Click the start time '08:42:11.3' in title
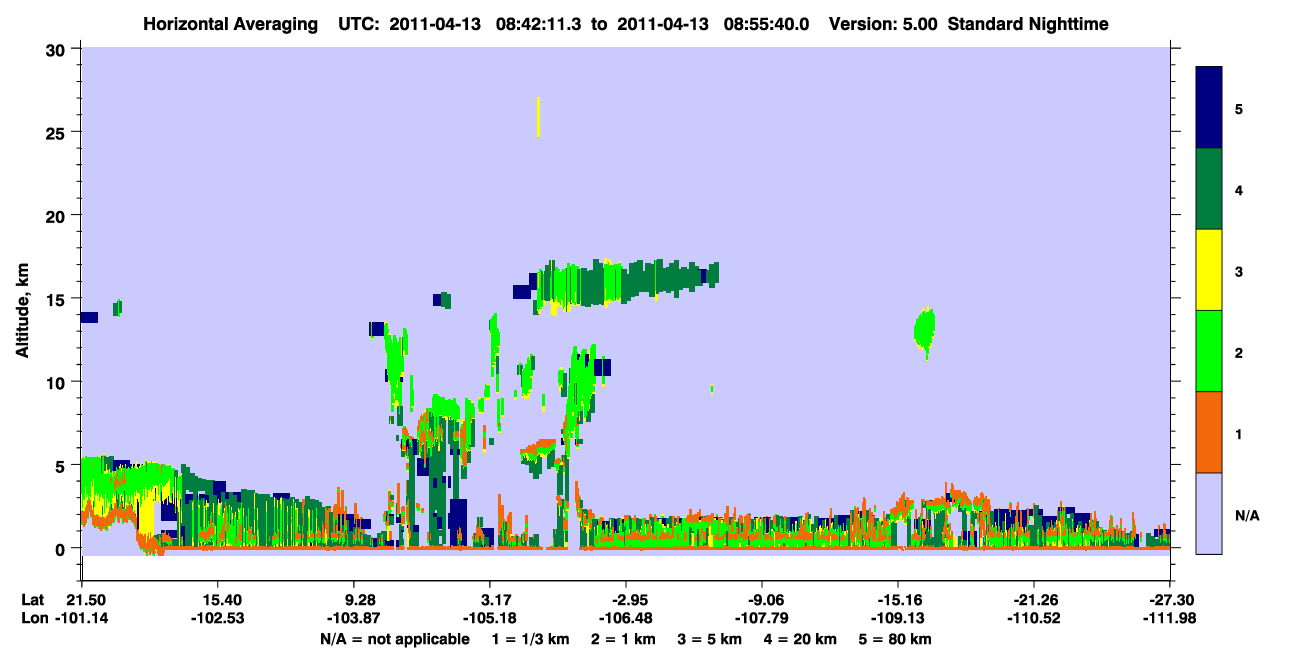 (x=540, y=24)
